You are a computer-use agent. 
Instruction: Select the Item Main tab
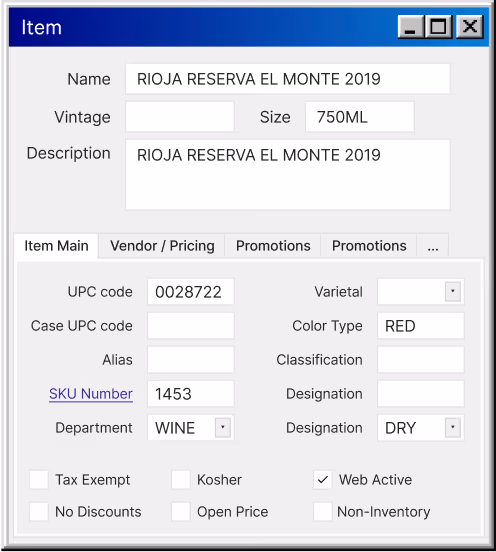point(56,246)
